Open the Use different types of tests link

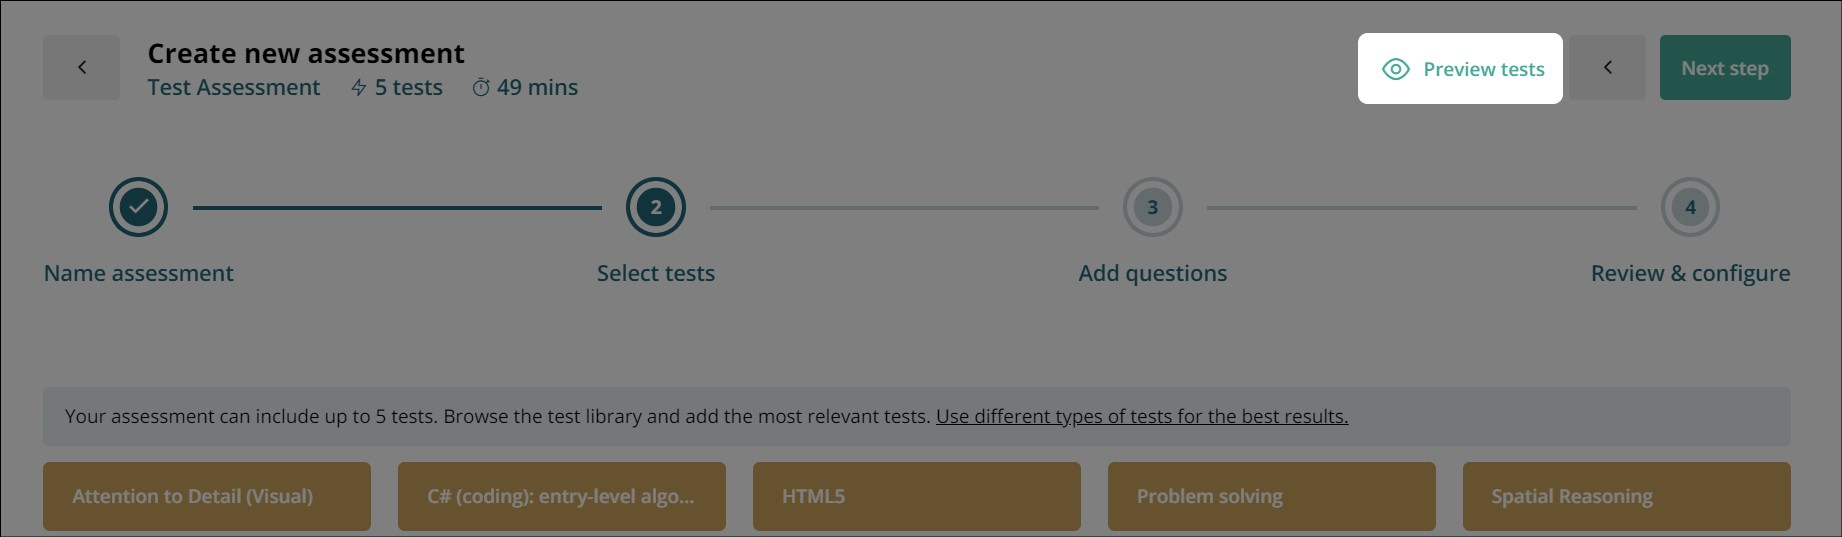coord(1142,416)
